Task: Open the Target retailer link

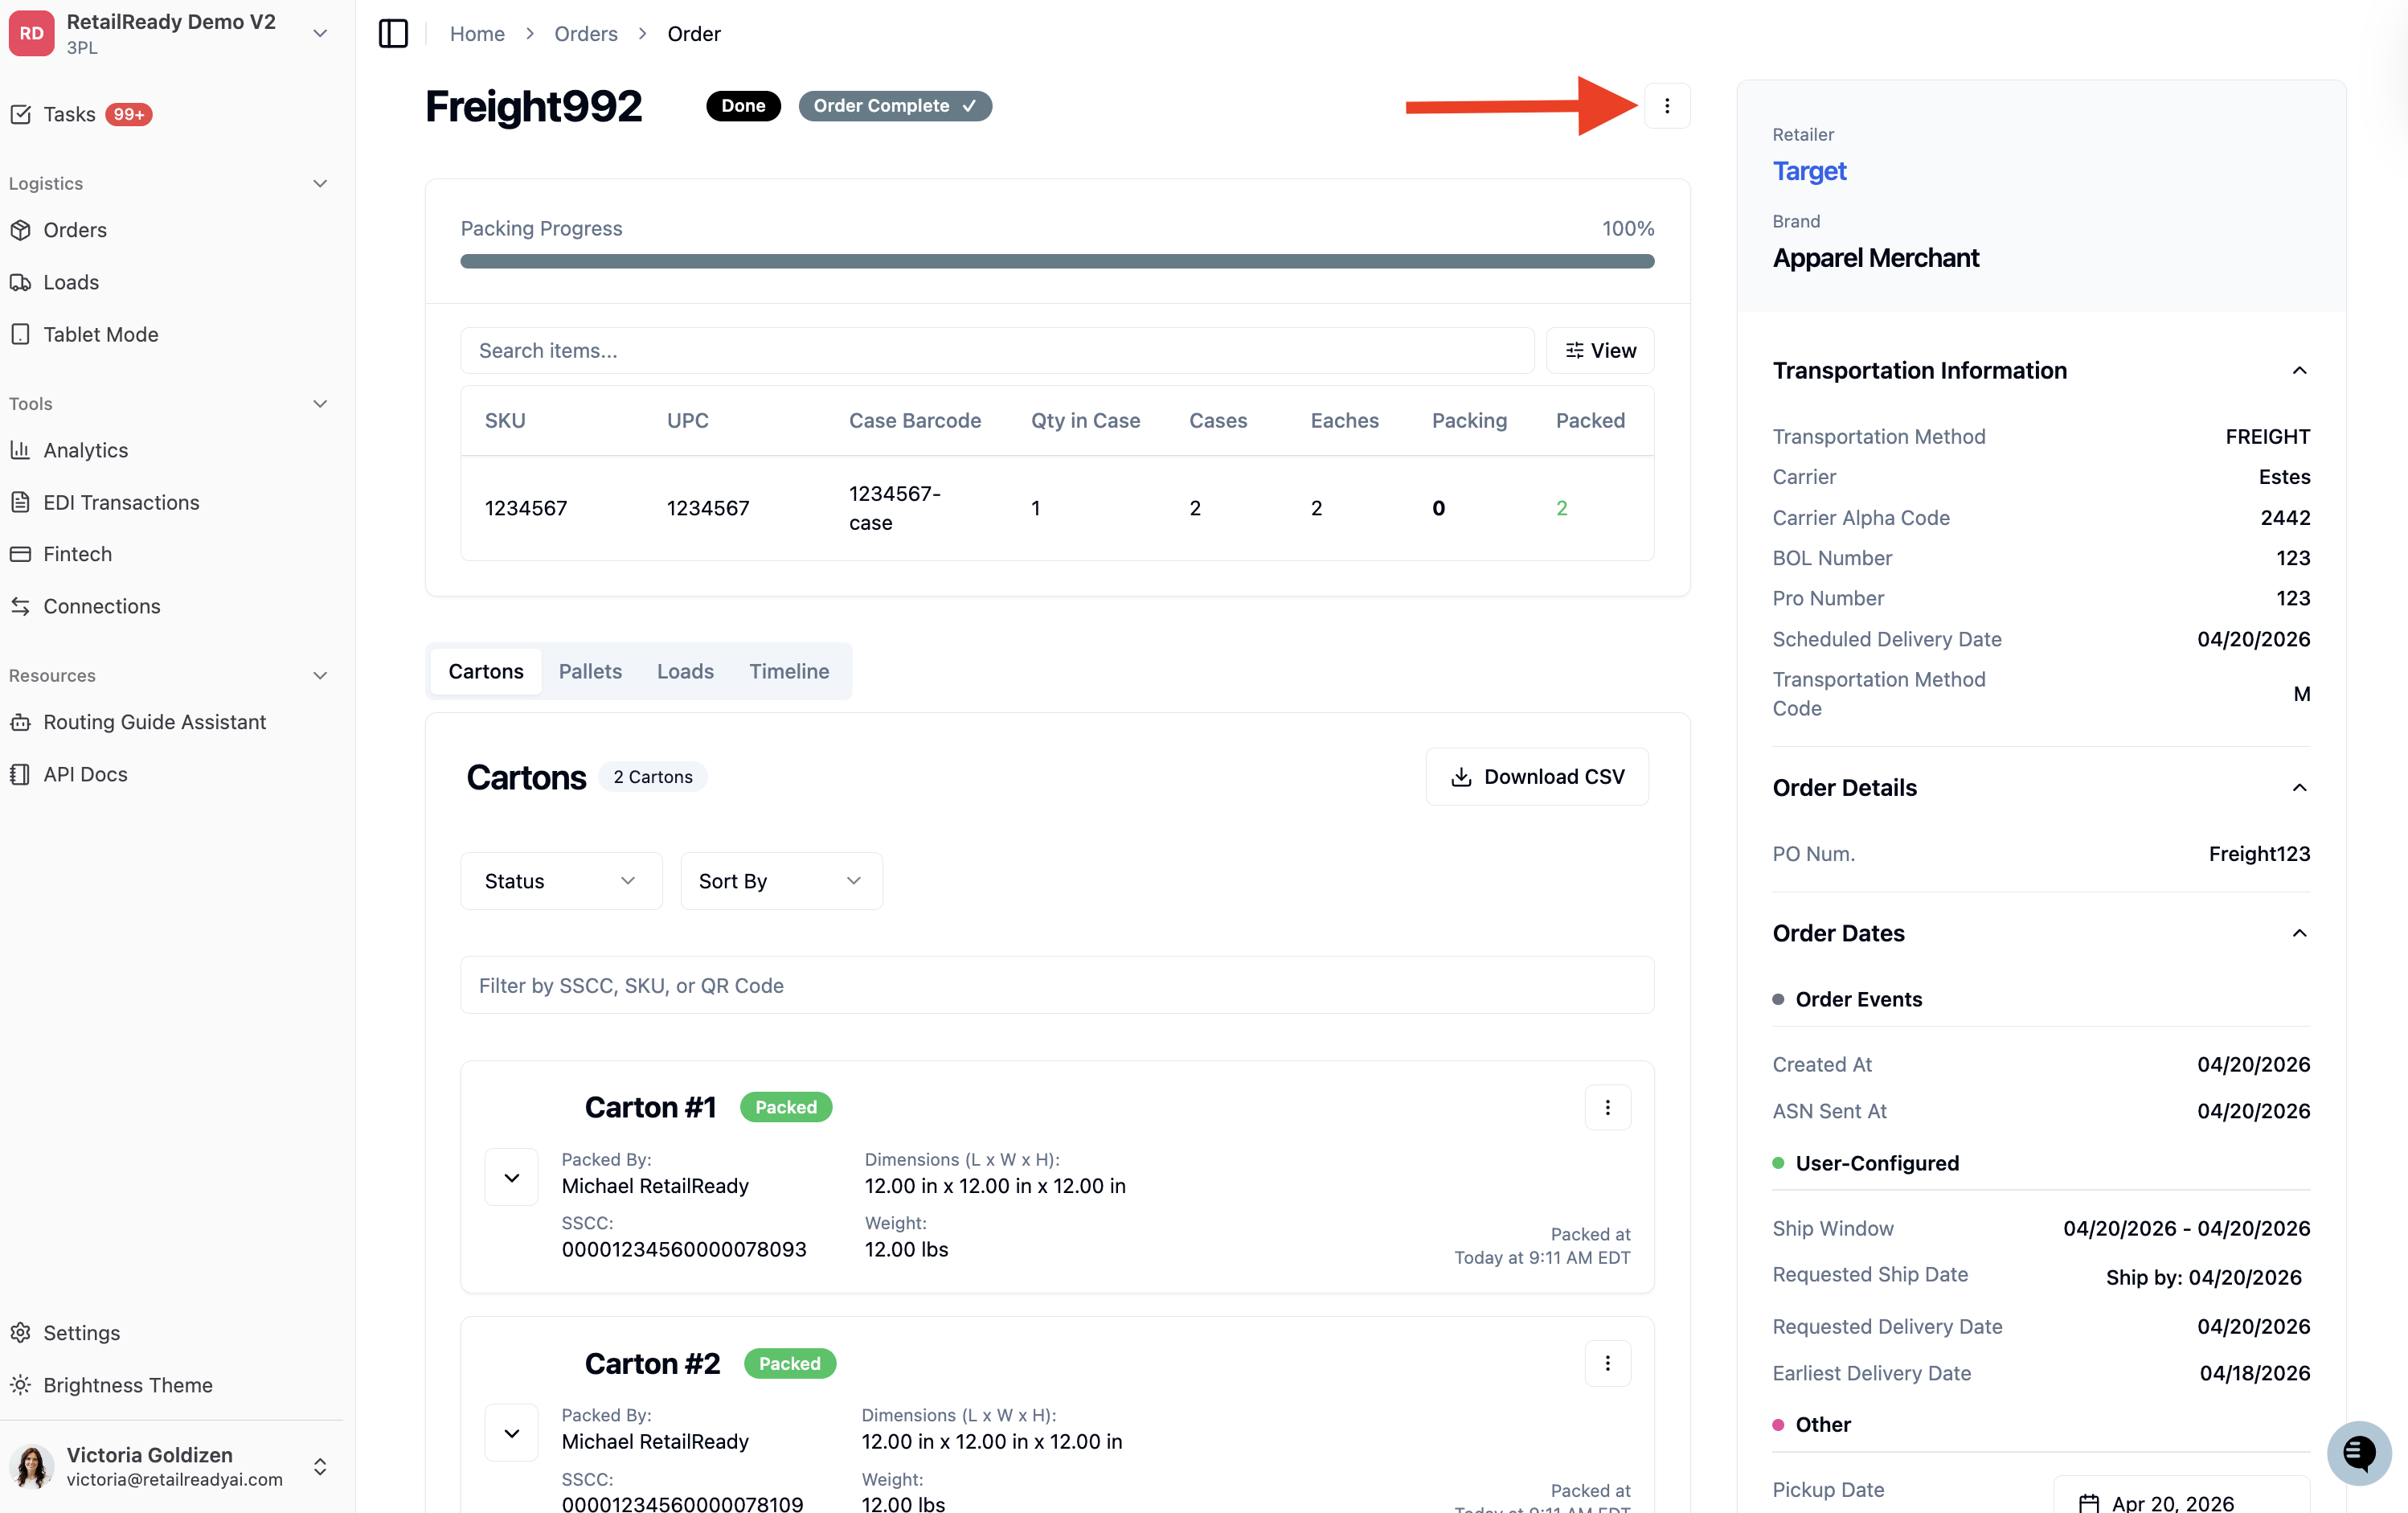Action: pyautogui.click(x=1809, y=171)
